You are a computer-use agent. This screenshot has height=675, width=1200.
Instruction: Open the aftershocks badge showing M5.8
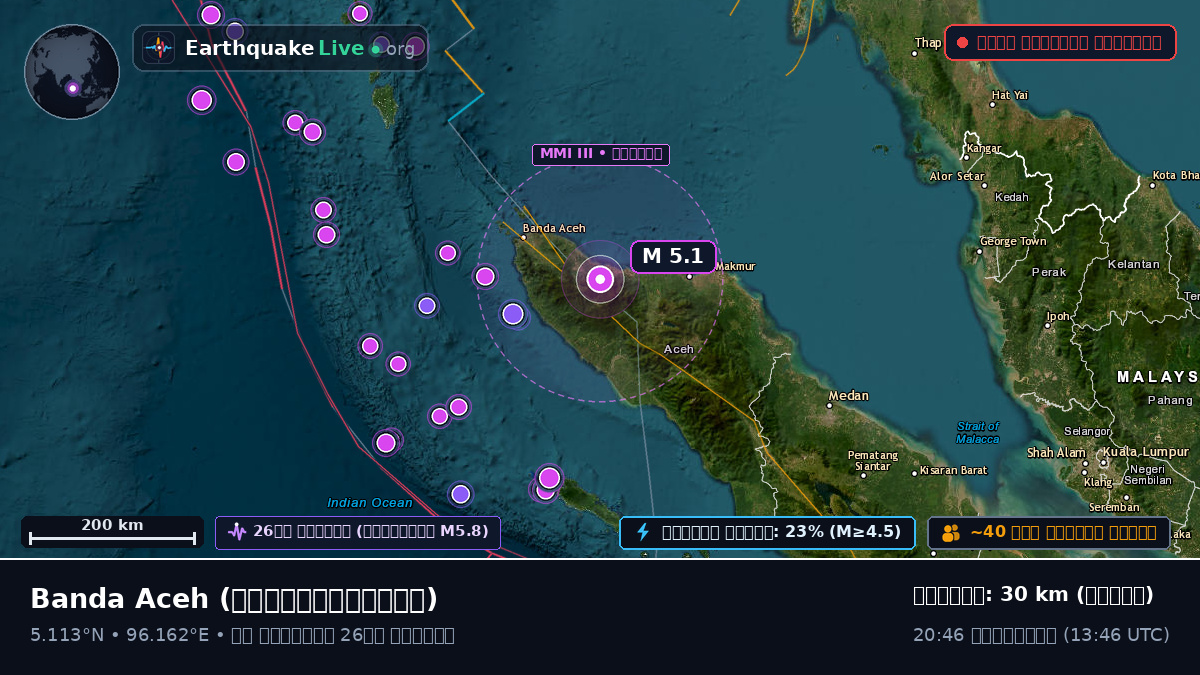click(358, 532)
